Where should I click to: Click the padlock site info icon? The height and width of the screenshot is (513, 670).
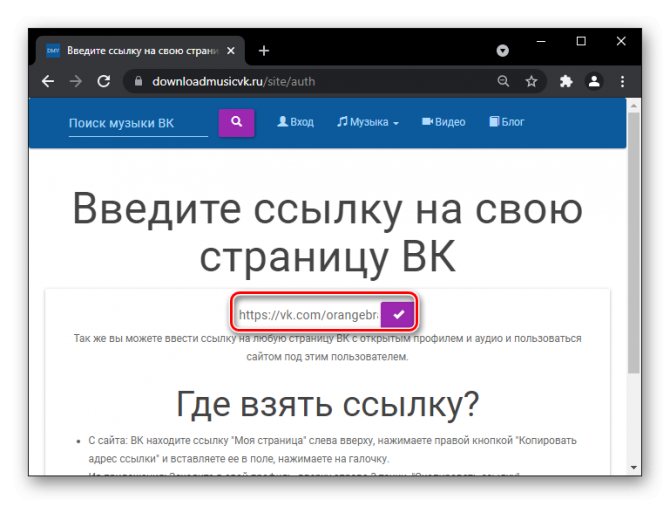138,81
